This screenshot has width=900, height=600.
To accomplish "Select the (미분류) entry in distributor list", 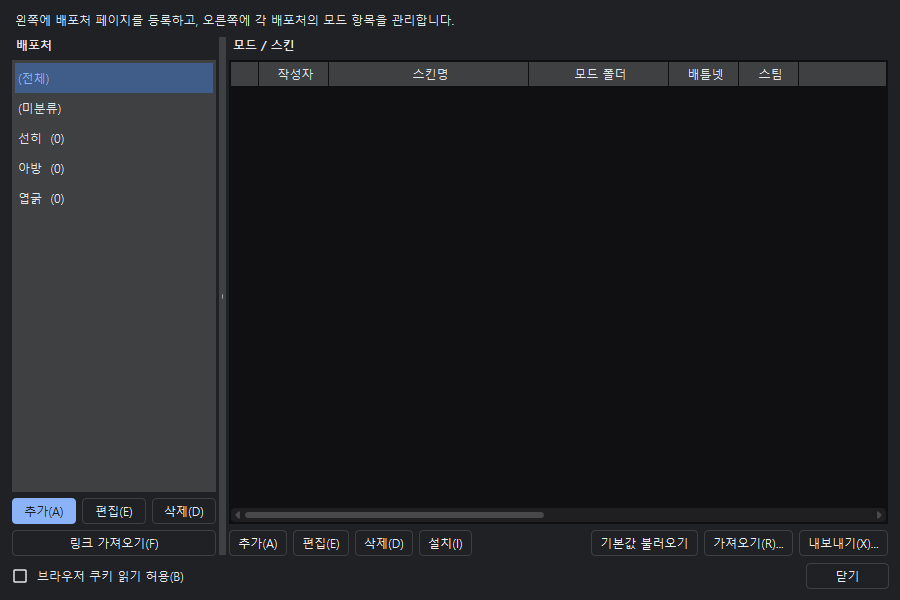I will click(114, 109).
